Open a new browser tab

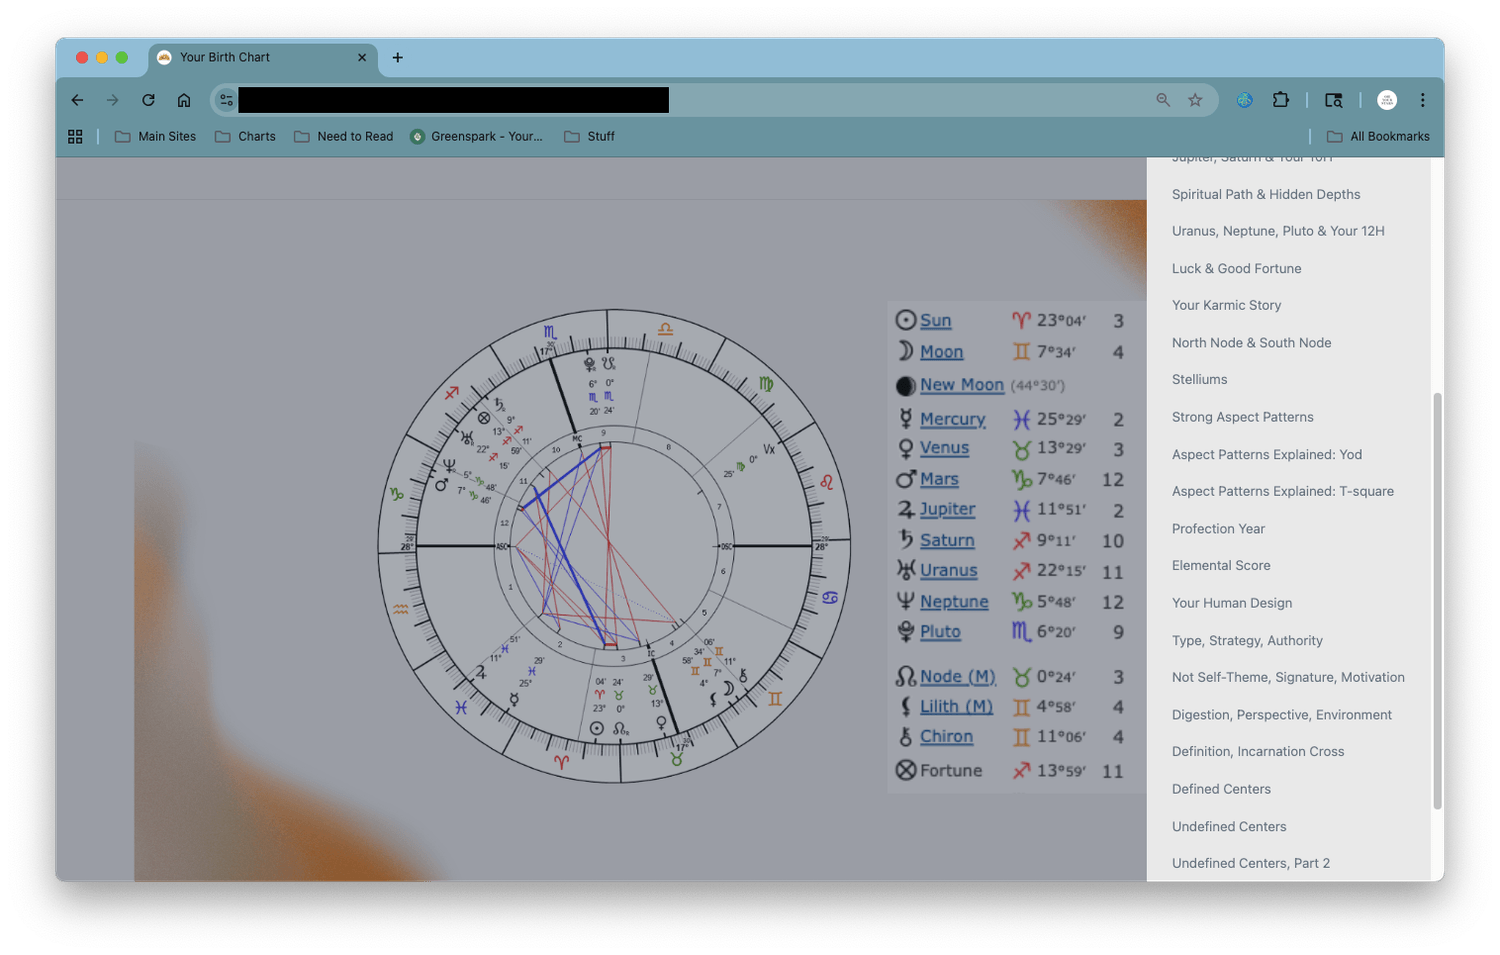tap(398, 58)
